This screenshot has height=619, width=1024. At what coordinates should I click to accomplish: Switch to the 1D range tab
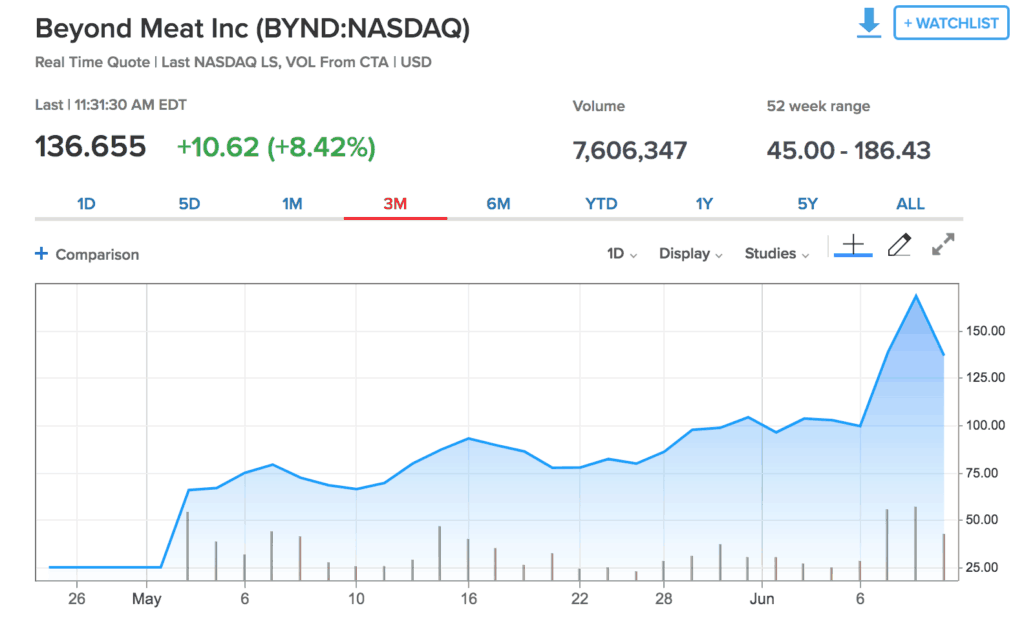coord(86,204)
